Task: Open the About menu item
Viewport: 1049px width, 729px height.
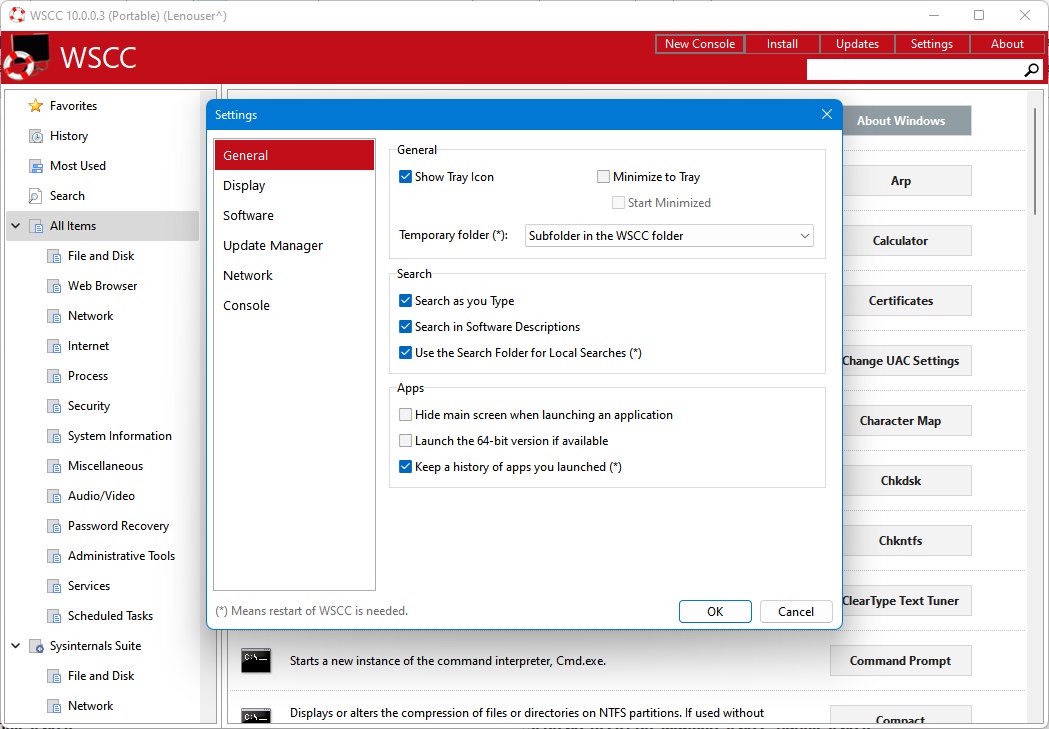Action: (x=1007, y=43)
